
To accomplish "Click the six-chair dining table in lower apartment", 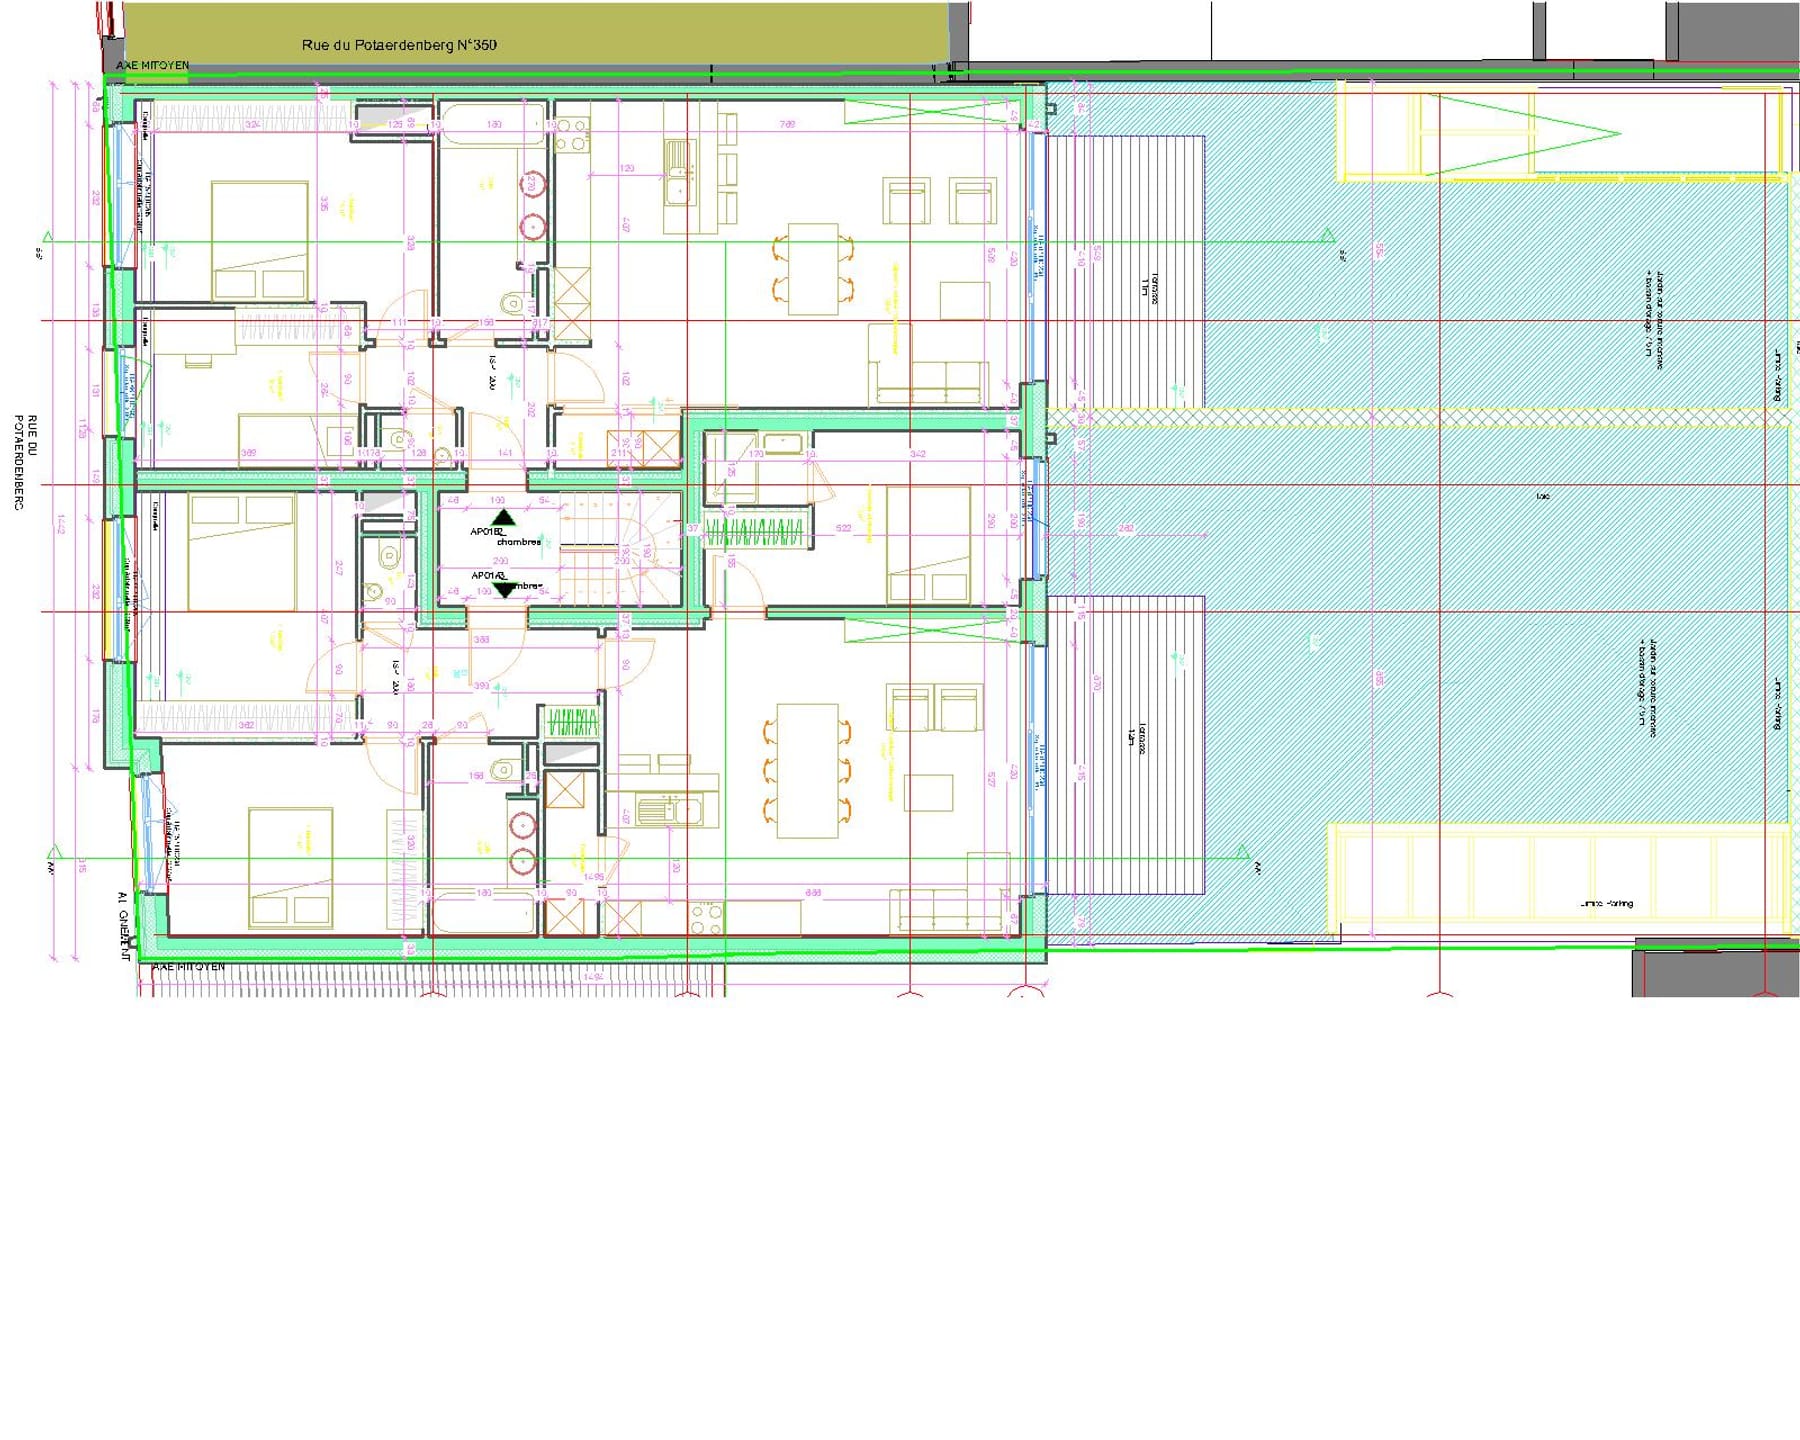I will 808,770.
